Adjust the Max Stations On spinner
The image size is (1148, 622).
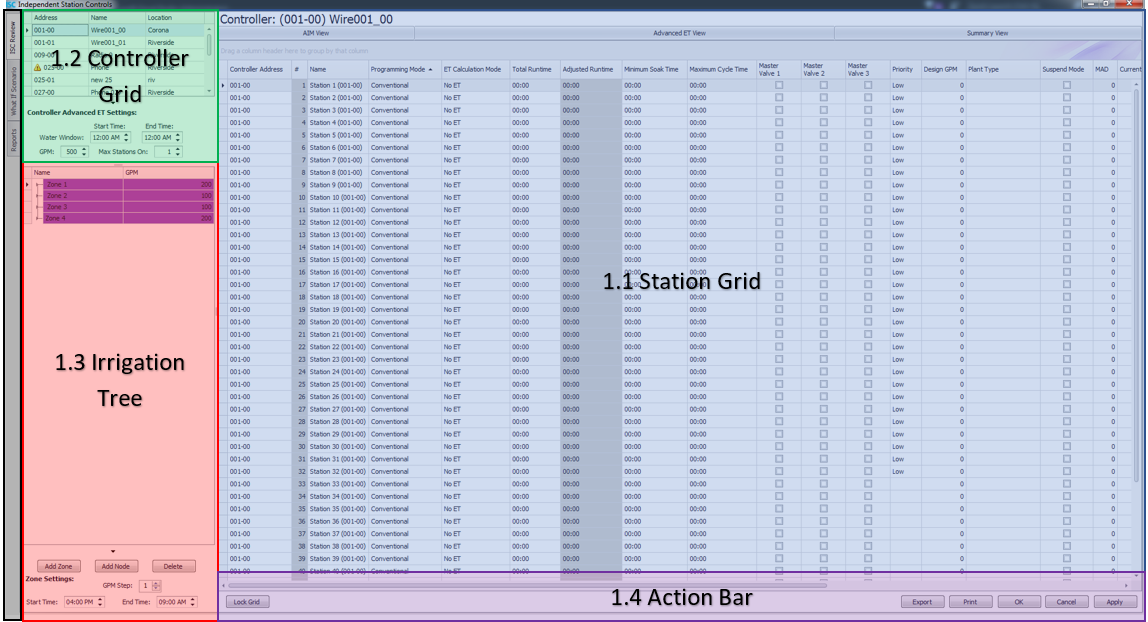(x=178, y=151)
